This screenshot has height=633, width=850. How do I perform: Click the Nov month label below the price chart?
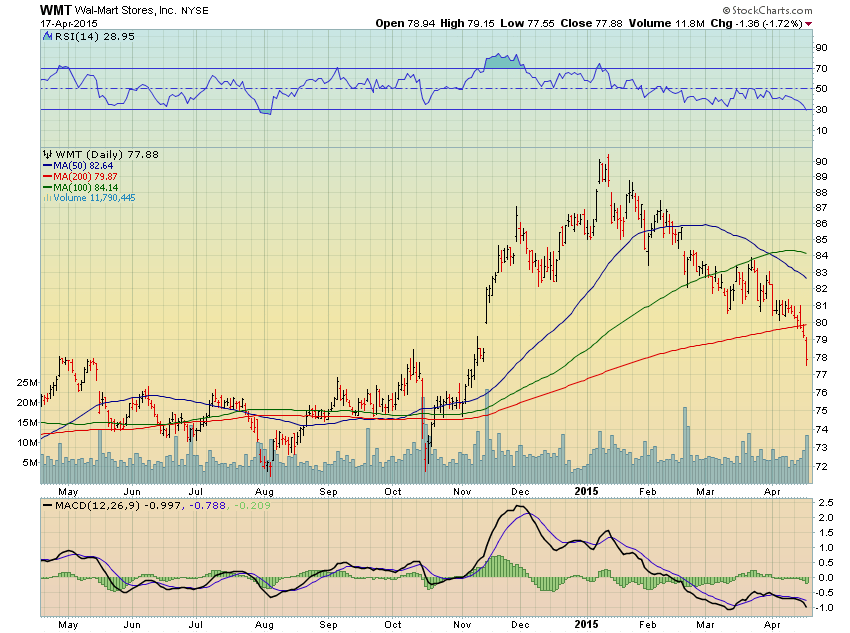tap(462, 492)
